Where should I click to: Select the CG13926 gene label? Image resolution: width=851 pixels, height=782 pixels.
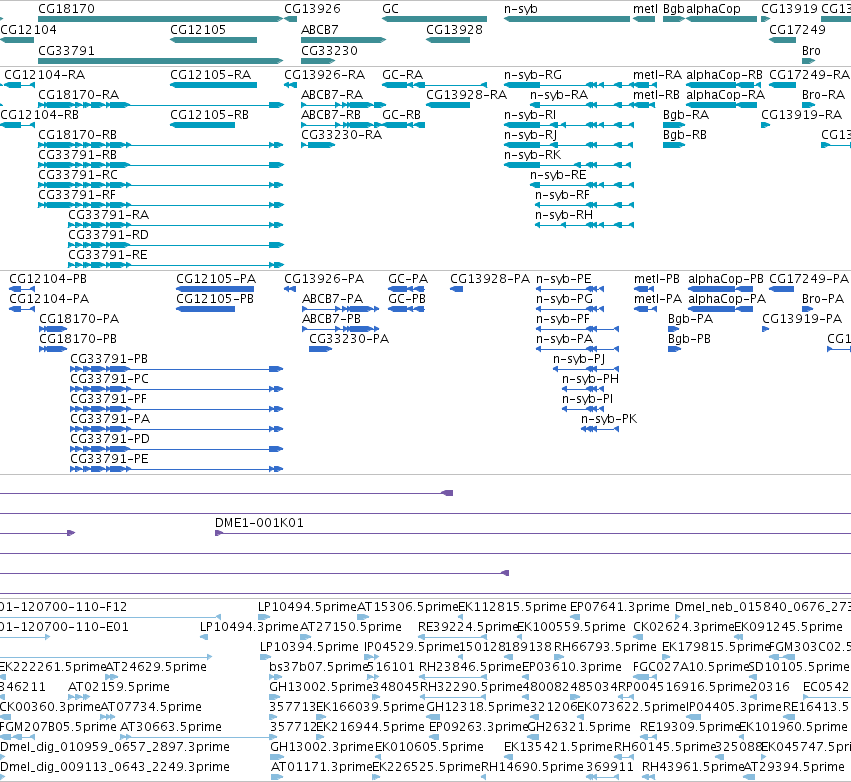[x=312, y=9]
